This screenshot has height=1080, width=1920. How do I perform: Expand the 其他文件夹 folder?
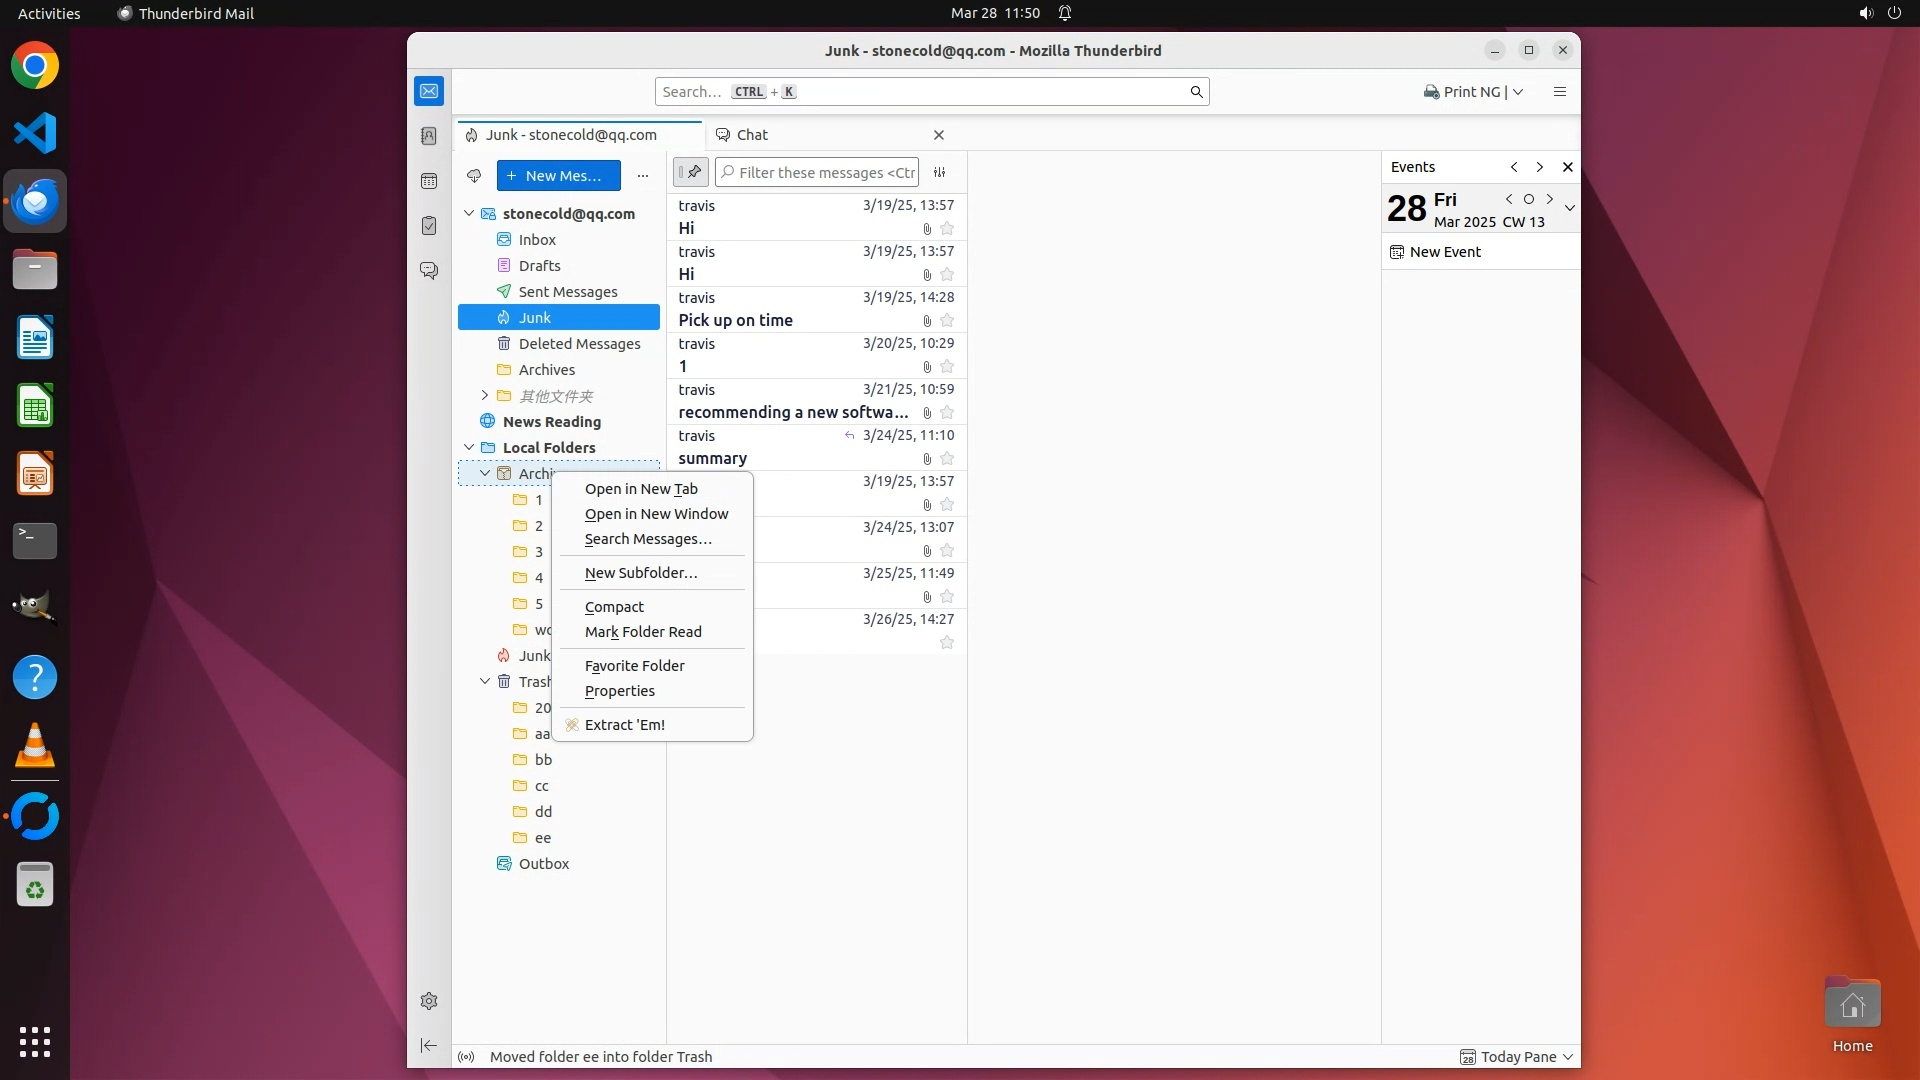[485, 396]
